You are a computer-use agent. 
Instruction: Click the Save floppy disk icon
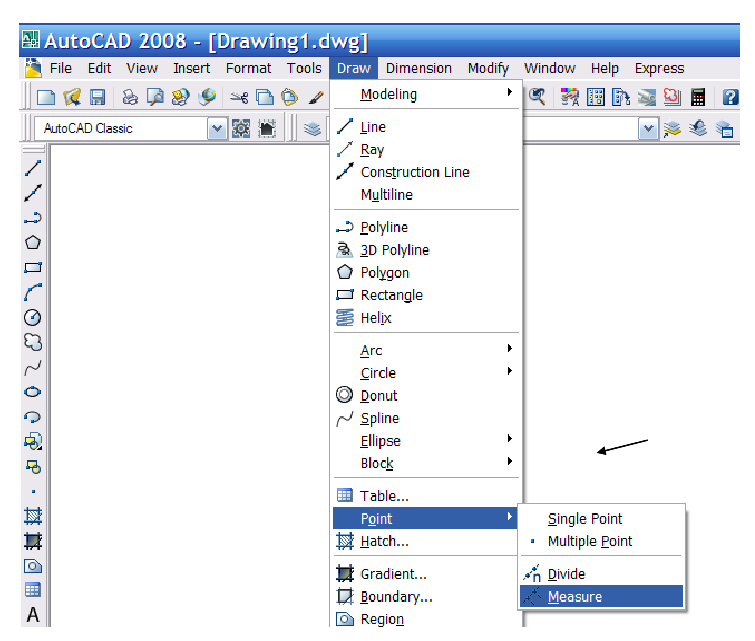tap(98, 97)
